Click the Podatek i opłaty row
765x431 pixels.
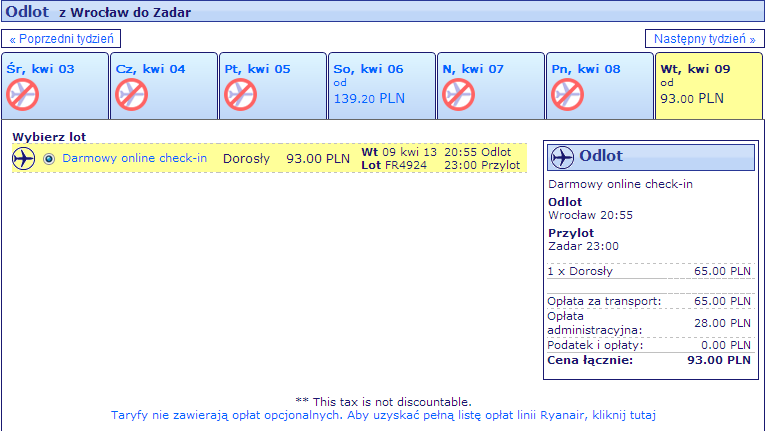tap(649, 345)
